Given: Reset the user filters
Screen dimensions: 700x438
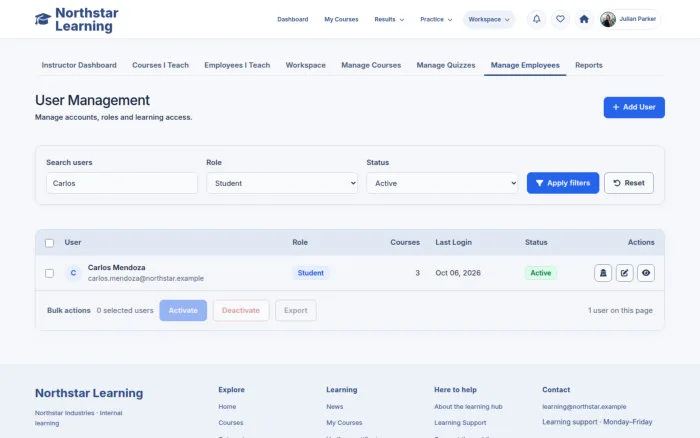Looking at the screenshot, I should [x=629, y=183].
